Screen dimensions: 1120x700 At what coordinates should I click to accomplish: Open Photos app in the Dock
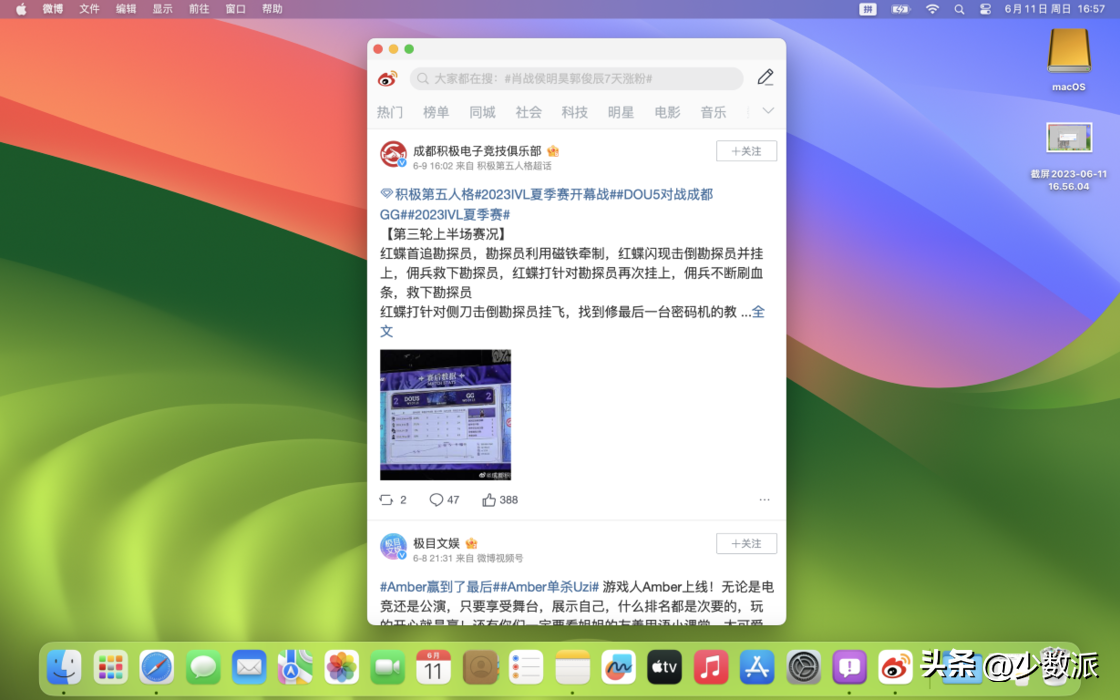tap(341, 667)
